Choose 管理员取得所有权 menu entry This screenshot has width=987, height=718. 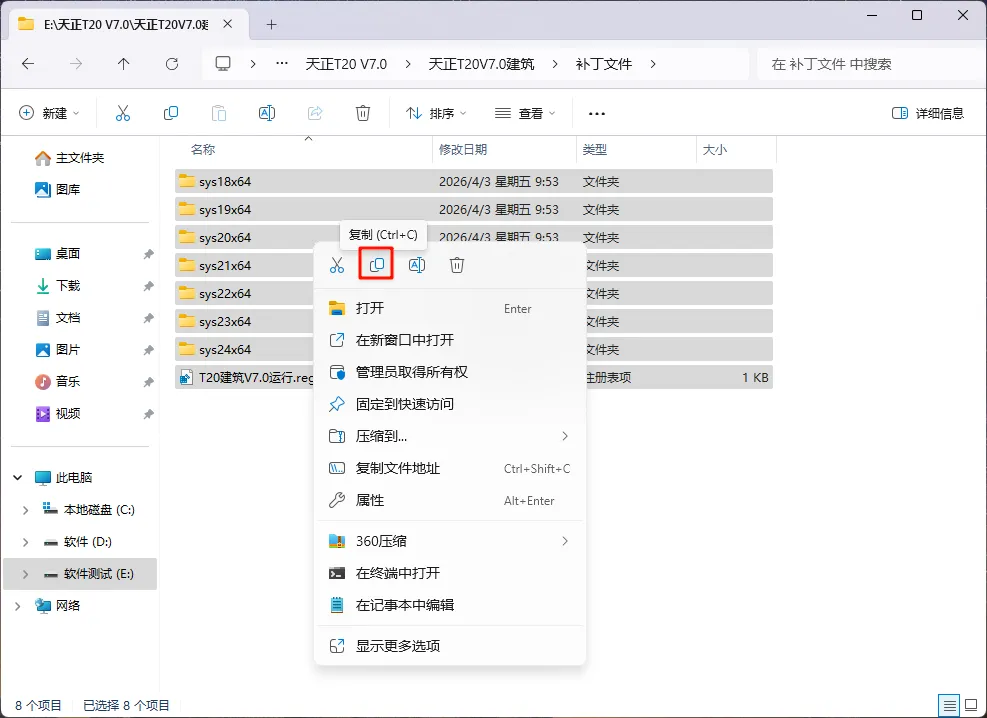click(449, 373)
